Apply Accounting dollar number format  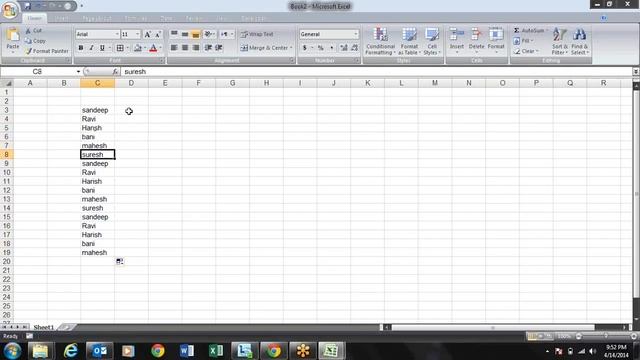coord(304,48)
